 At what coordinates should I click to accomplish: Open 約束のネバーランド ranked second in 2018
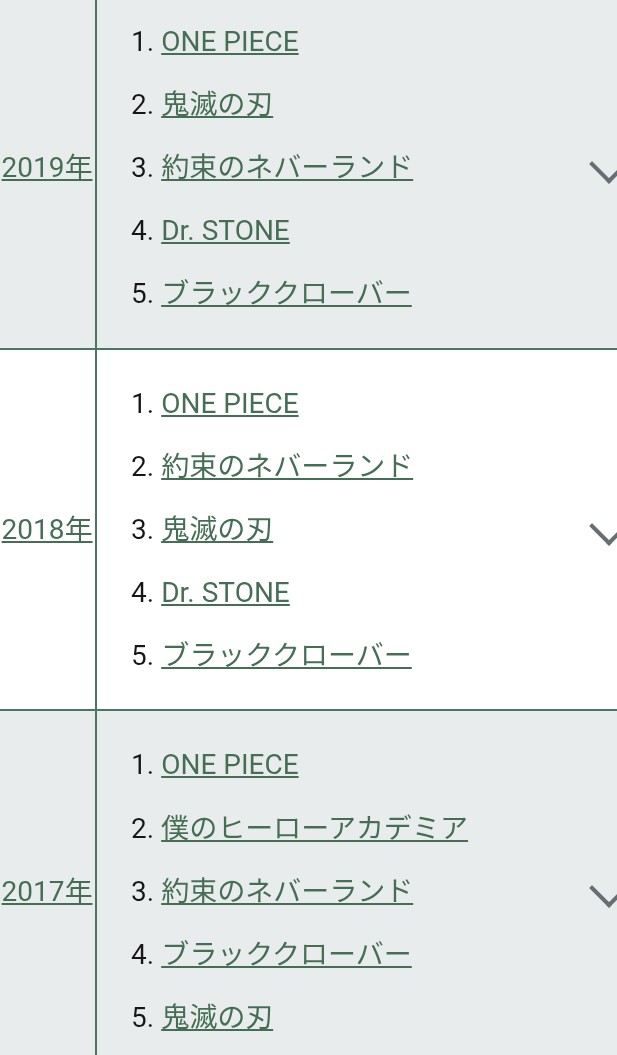click(287, 466)
